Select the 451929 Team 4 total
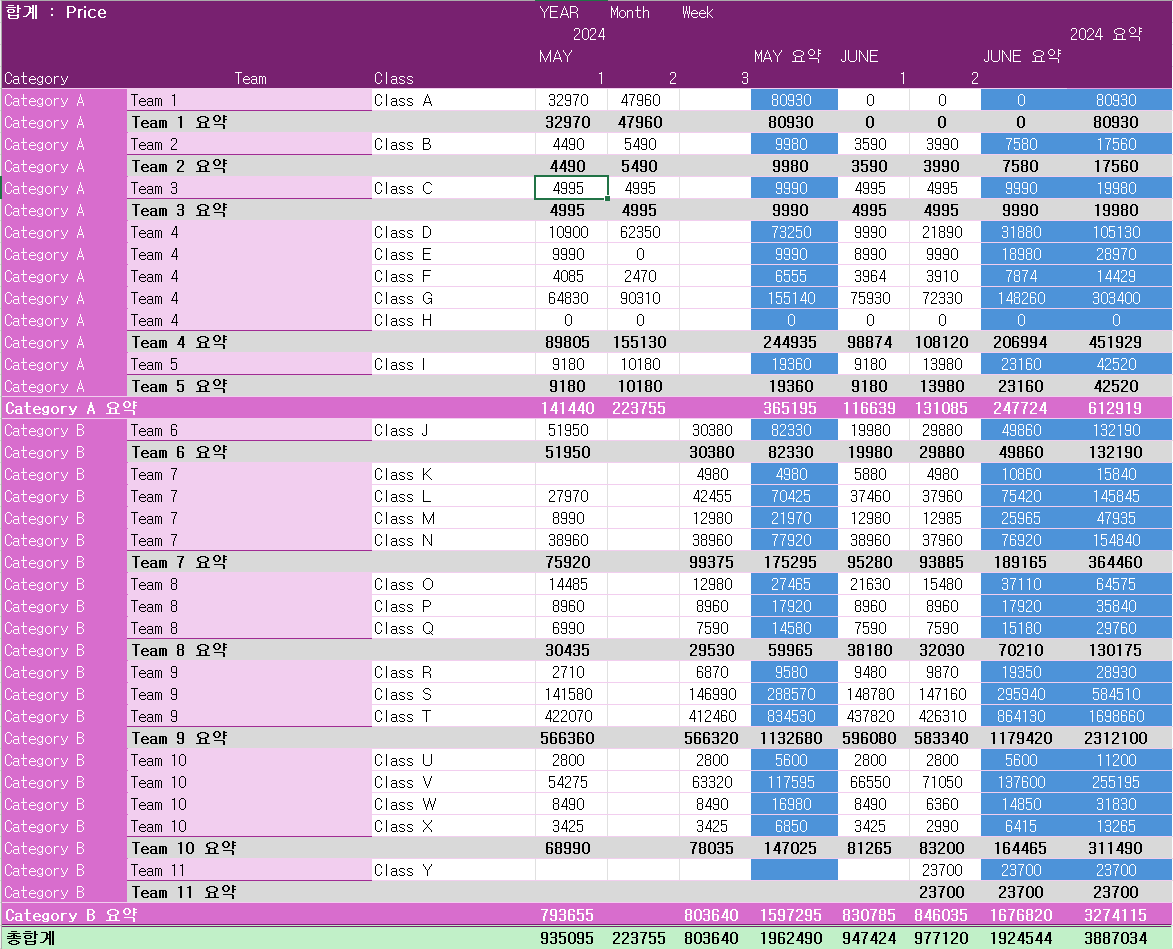Screen dimensions: 1173x949 [1115, 342]
